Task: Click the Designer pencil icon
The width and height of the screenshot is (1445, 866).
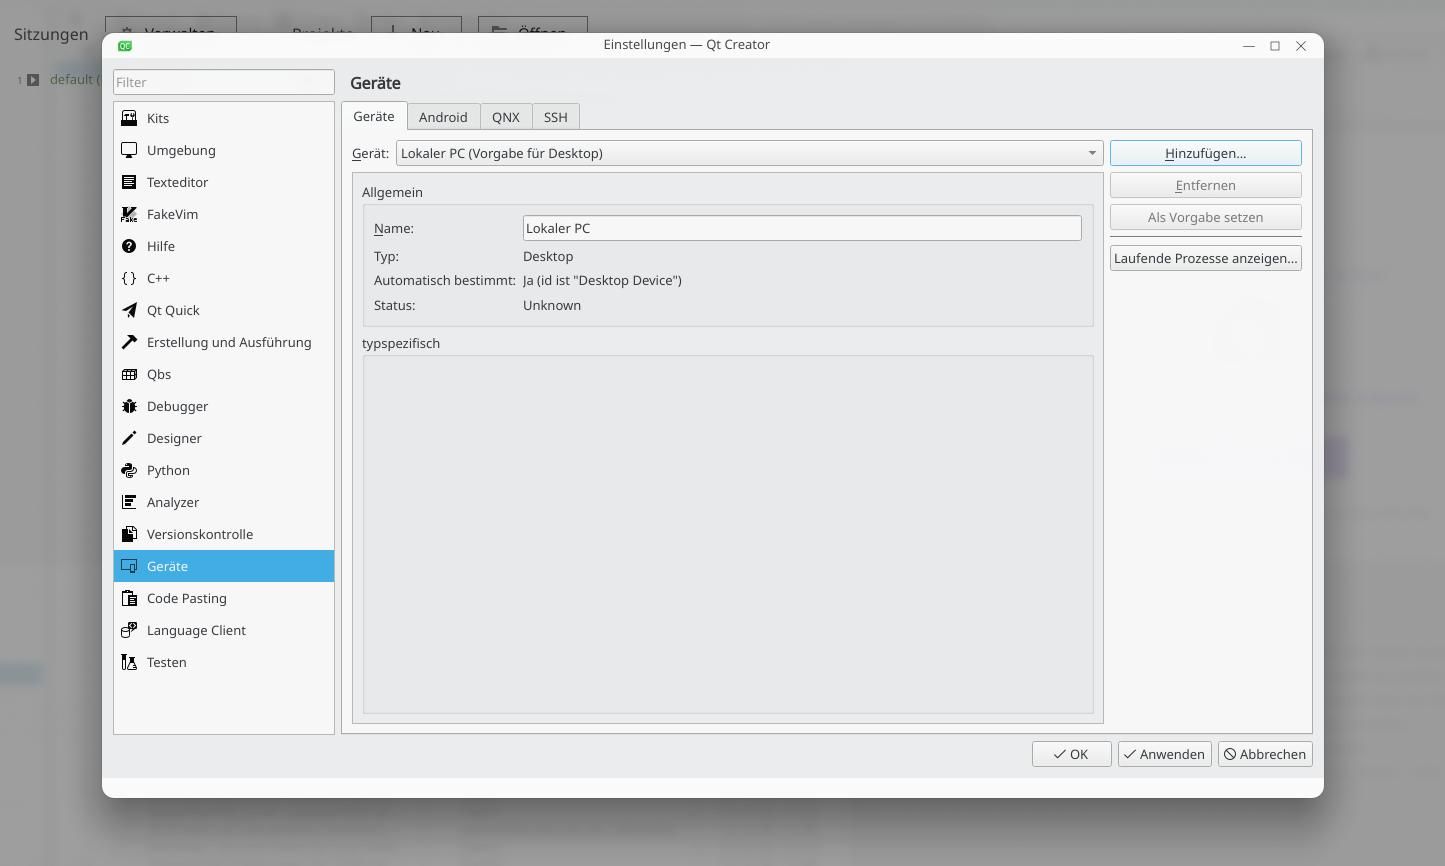Action: pos(129,438)
